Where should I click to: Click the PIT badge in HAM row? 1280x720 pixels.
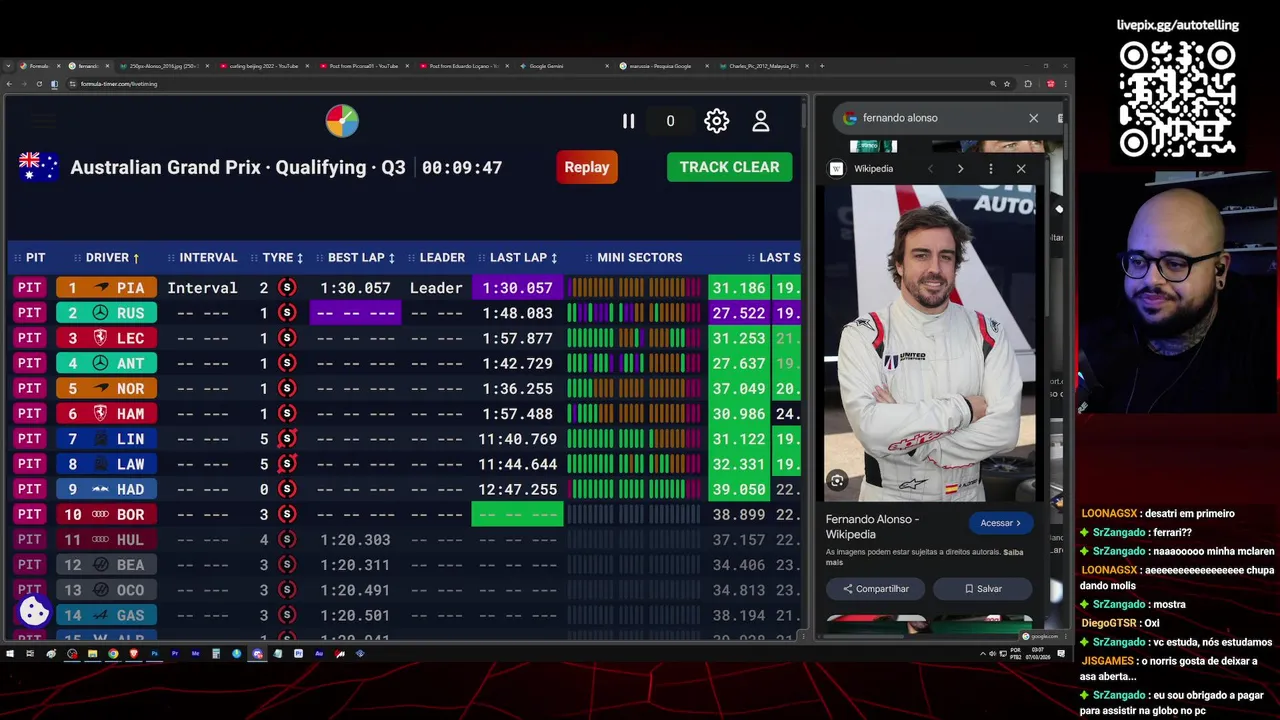point(30,413)
